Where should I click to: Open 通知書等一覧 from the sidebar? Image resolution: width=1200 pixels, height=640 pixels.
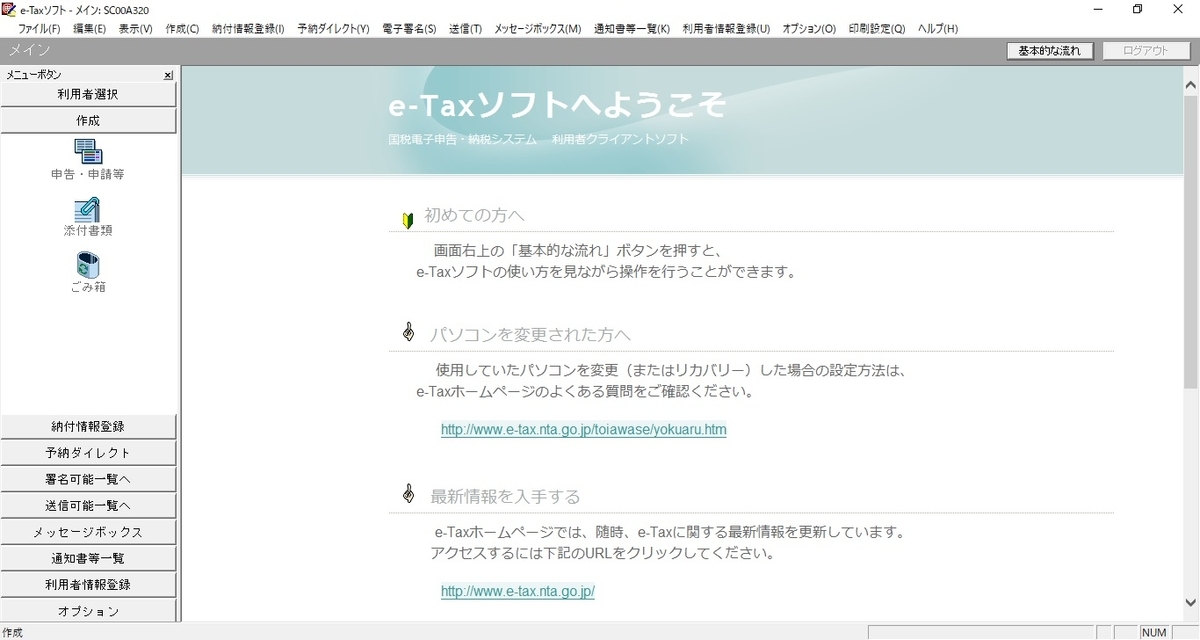click(x=88, y=558)
